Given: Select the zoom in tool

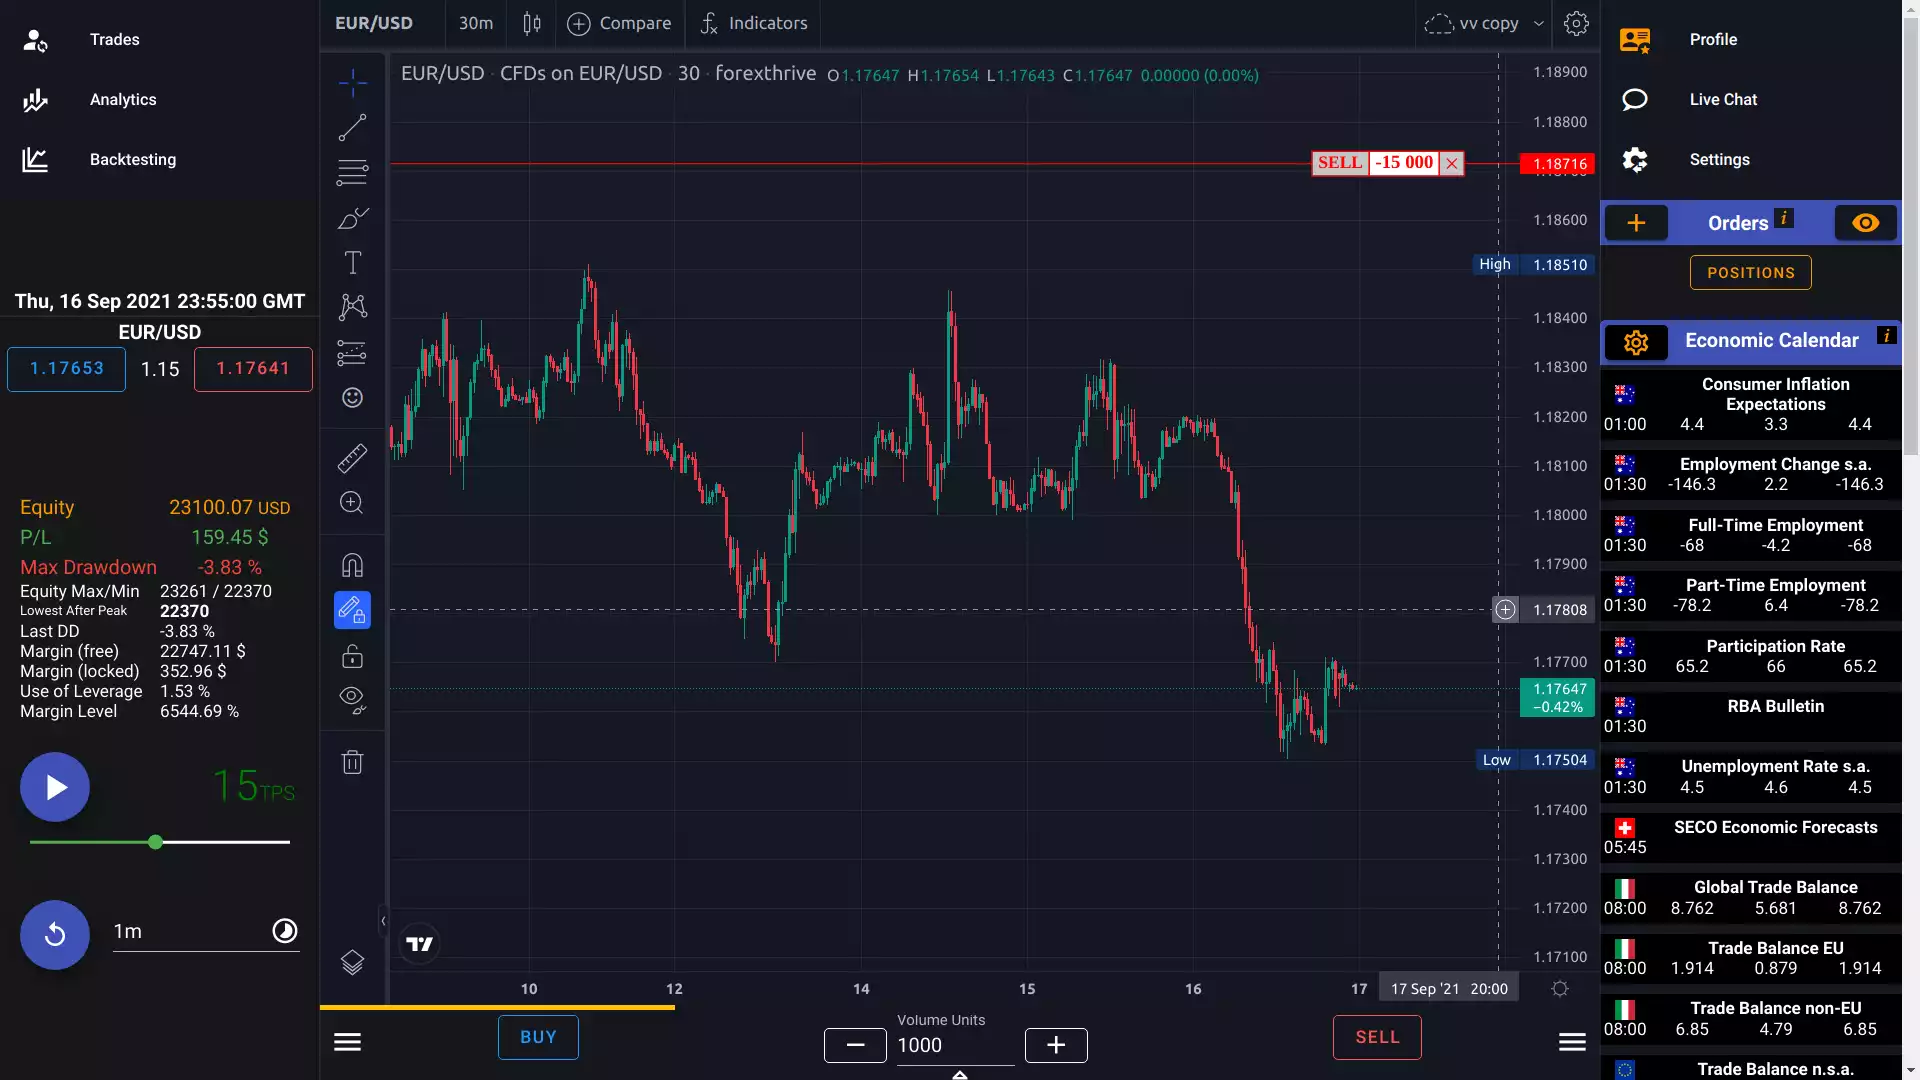Looking at the screenshot, I should 351,504.
